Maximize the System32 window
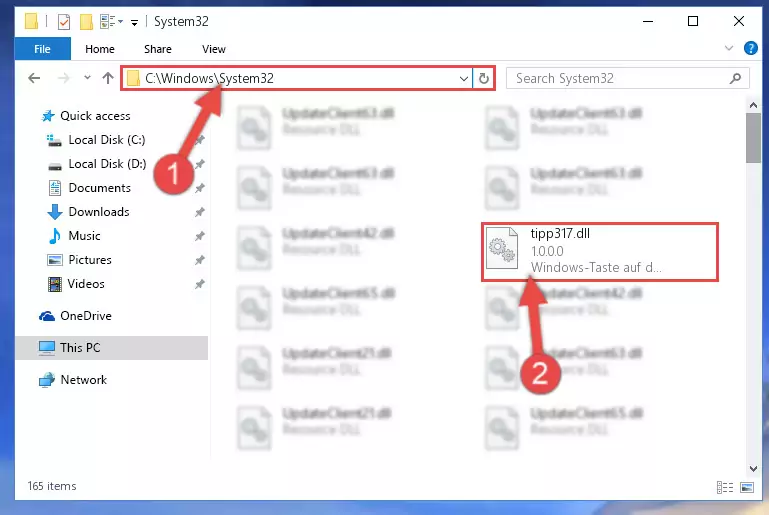This screenshot has height=515, width=769. [x=693, y=21]
